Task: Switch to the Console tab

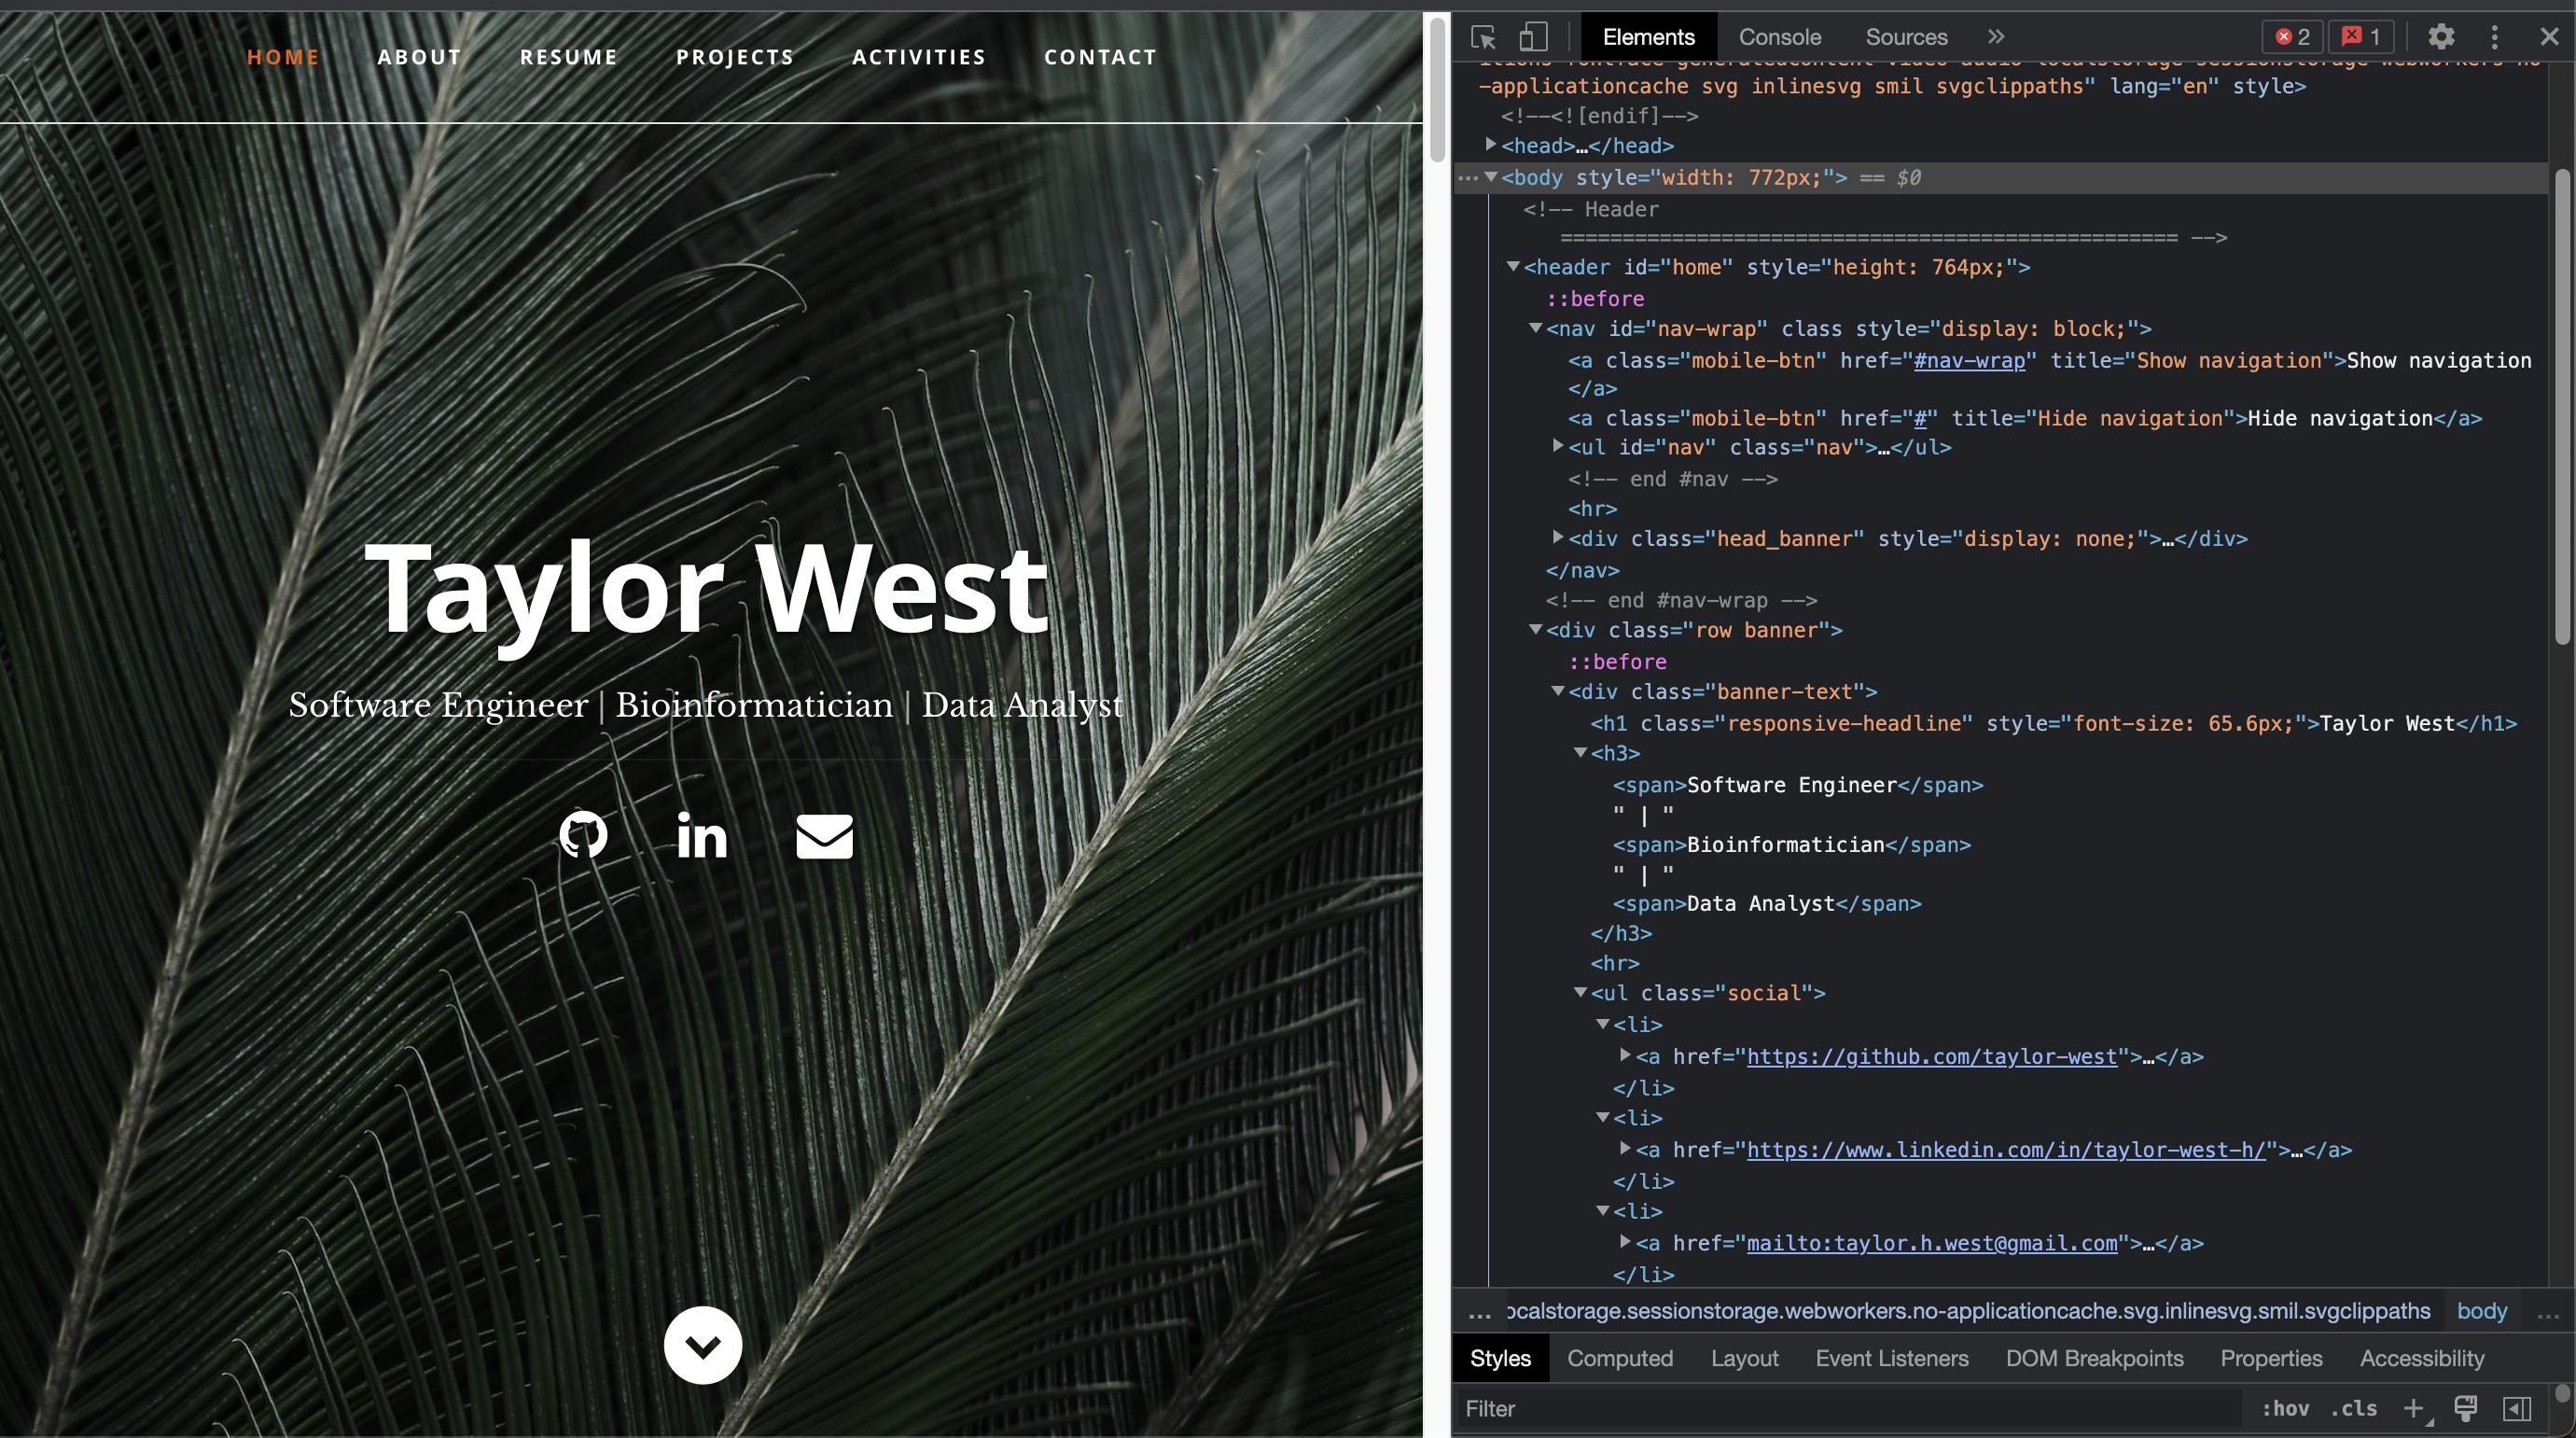Action: 1779,37
